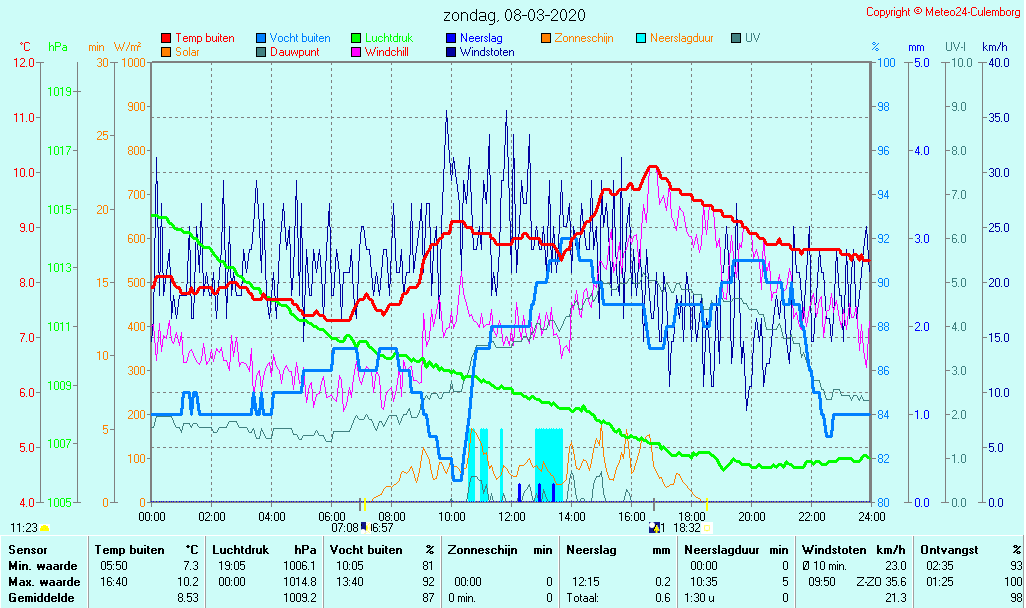
Task: Click the sun icon next to 11:23
Action: pyautogui.click(x=44, y=527)
